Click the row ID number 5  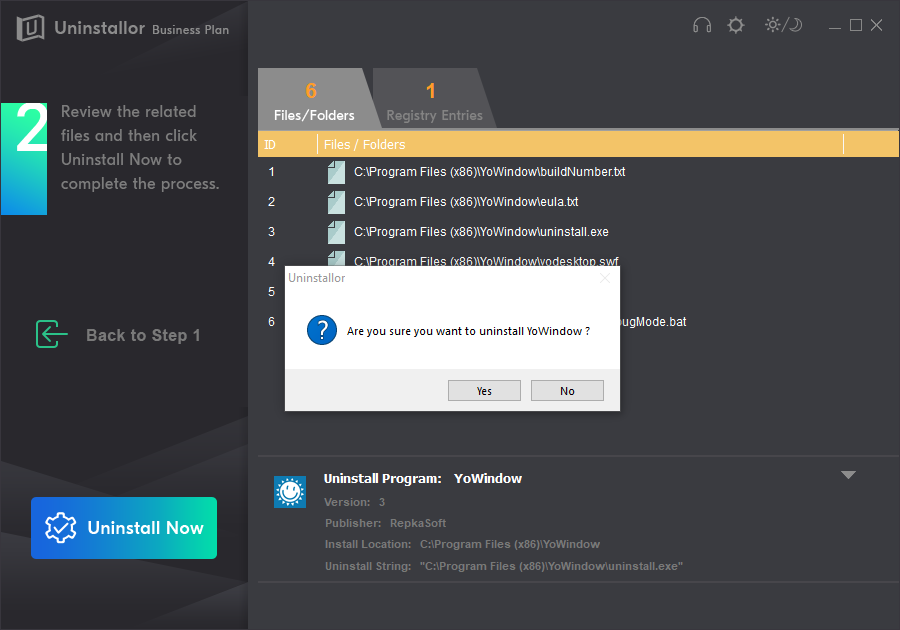[271, 291]
